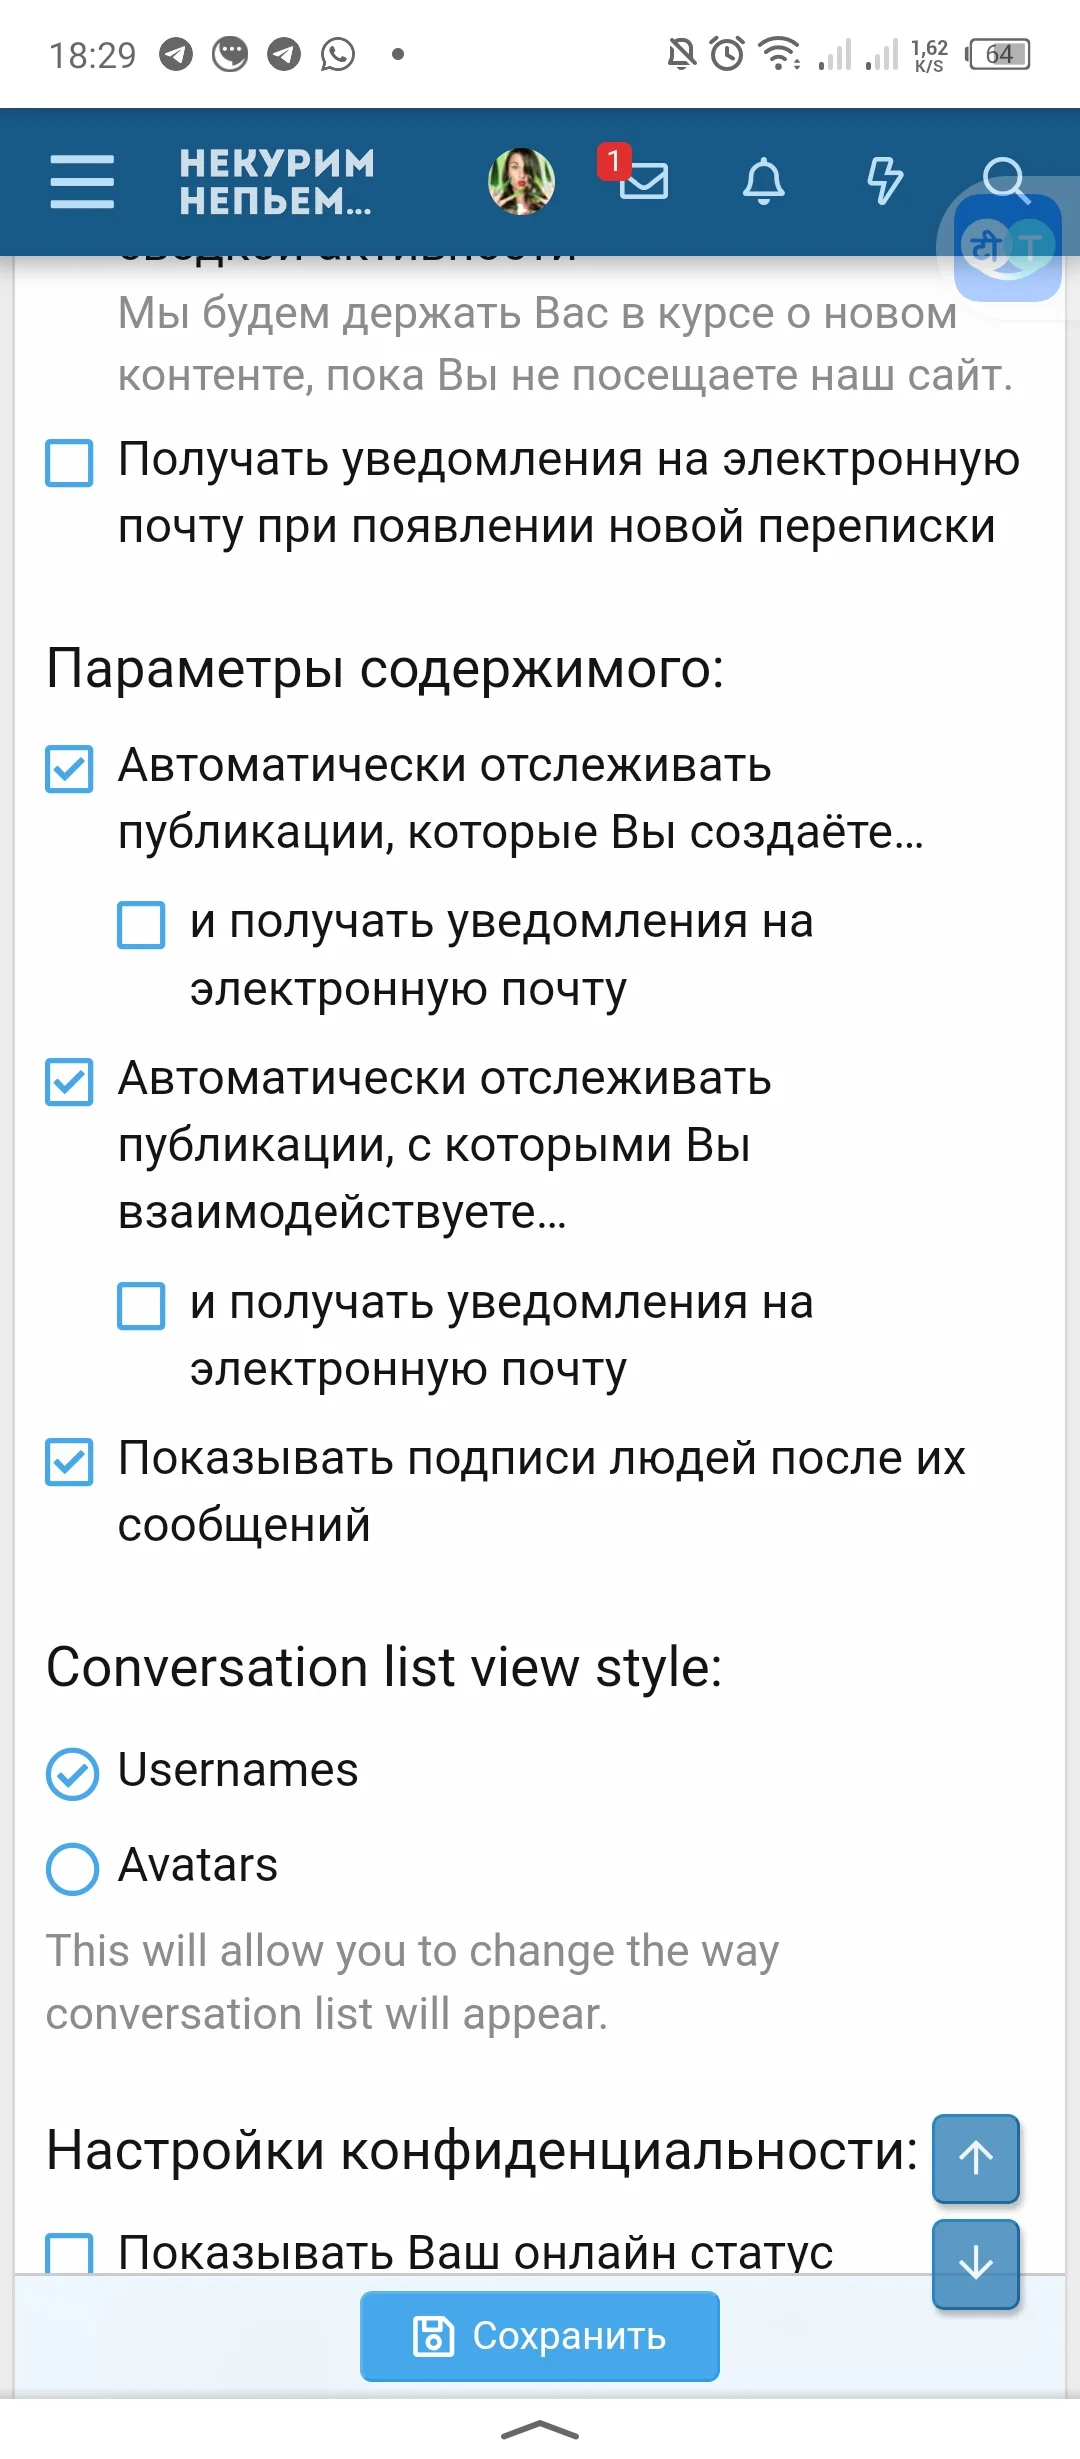Click the Сохранить save button

540,2336
